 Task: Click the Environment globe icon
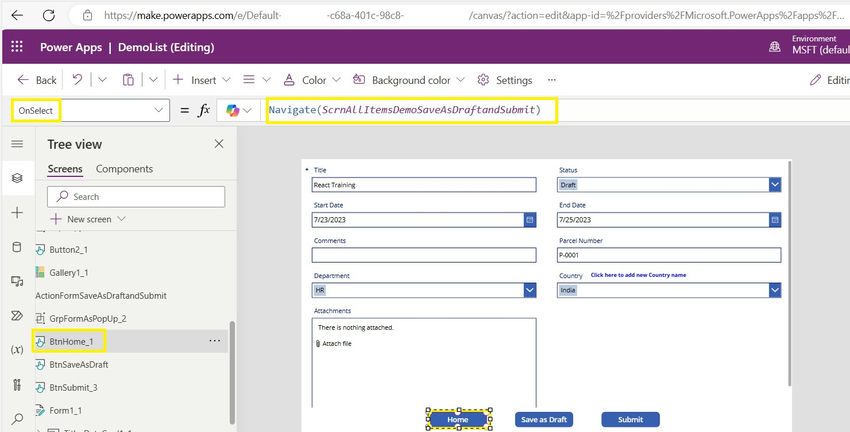(x=775, y=47)
